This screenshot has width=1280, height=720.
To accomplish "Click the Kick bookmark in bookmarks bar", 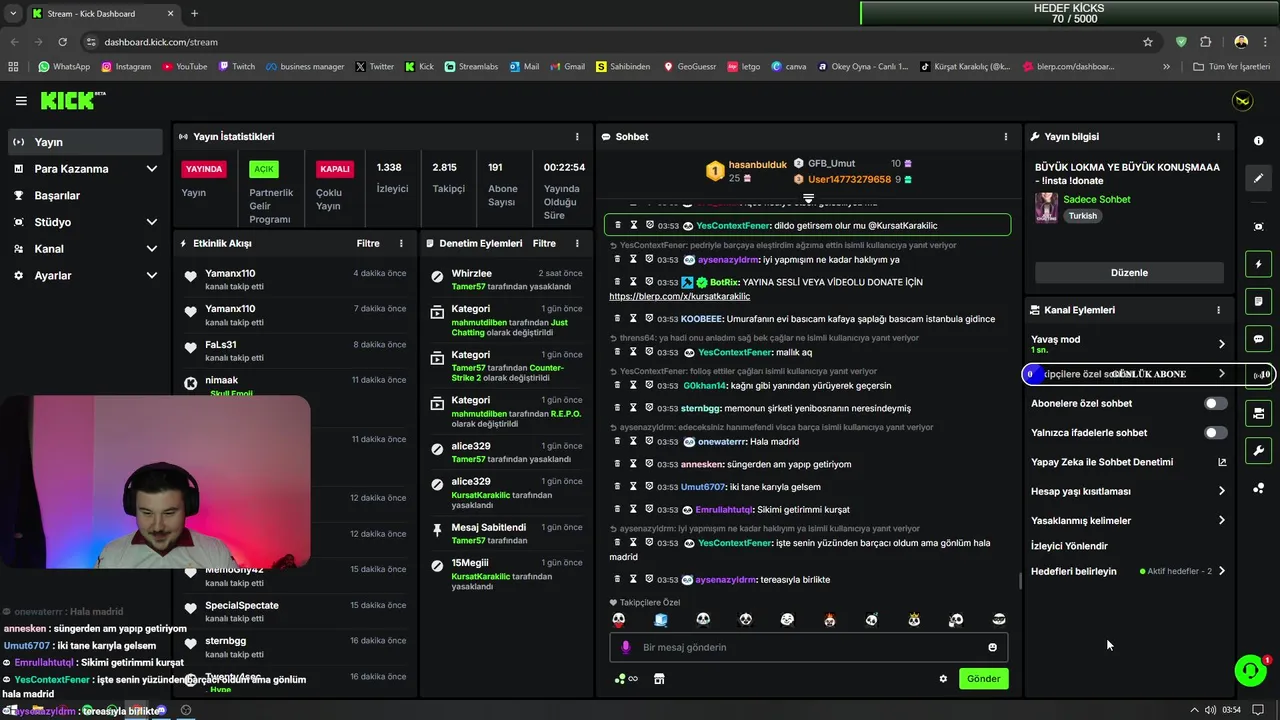I will 419,66.
